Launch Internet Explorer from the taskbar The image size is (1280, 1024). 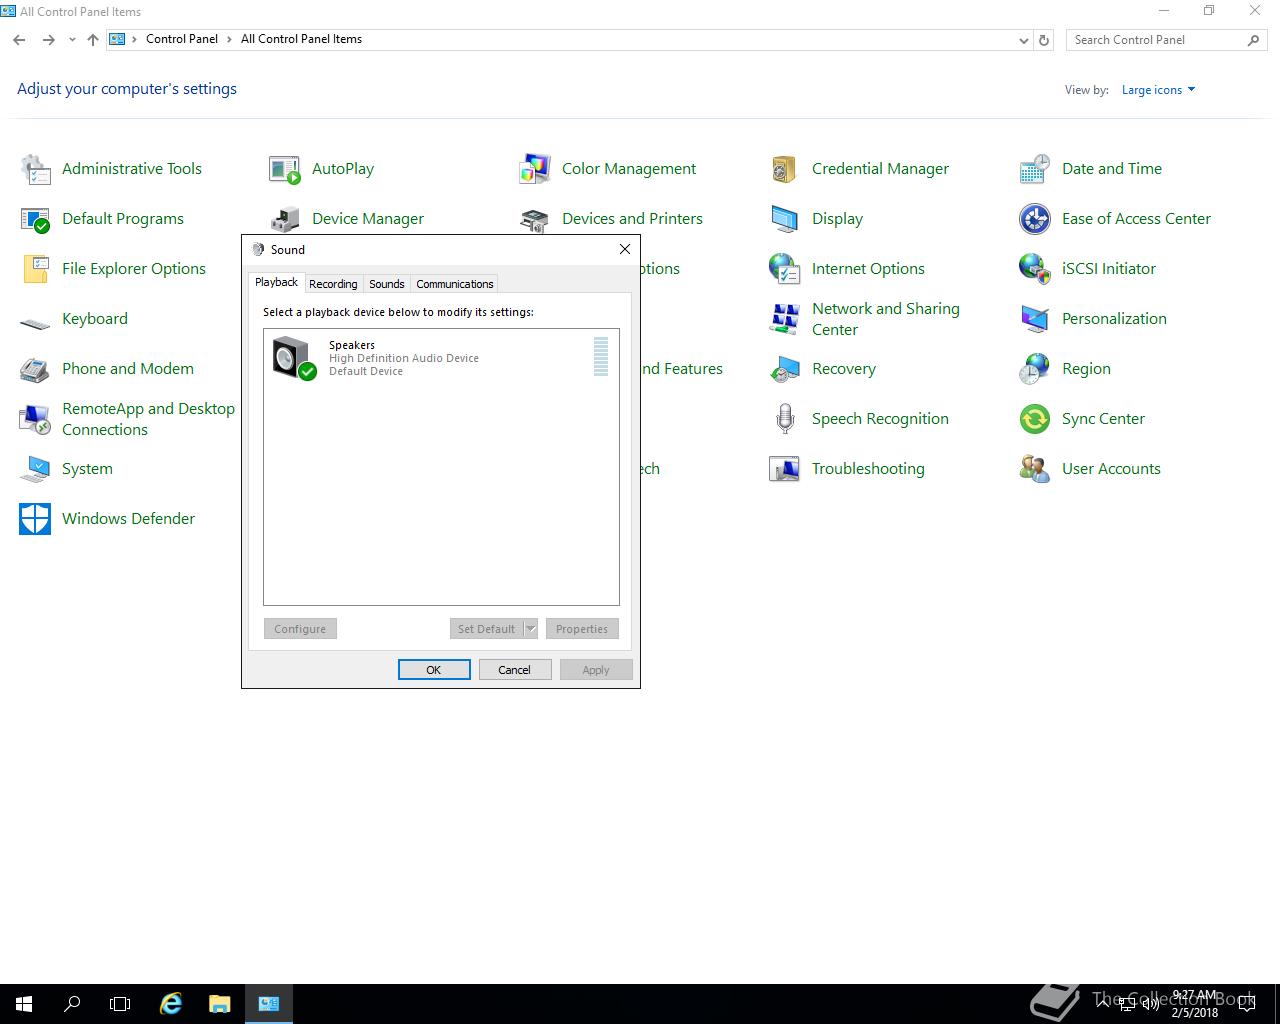pyautogui.click(x=171, y=1004)
